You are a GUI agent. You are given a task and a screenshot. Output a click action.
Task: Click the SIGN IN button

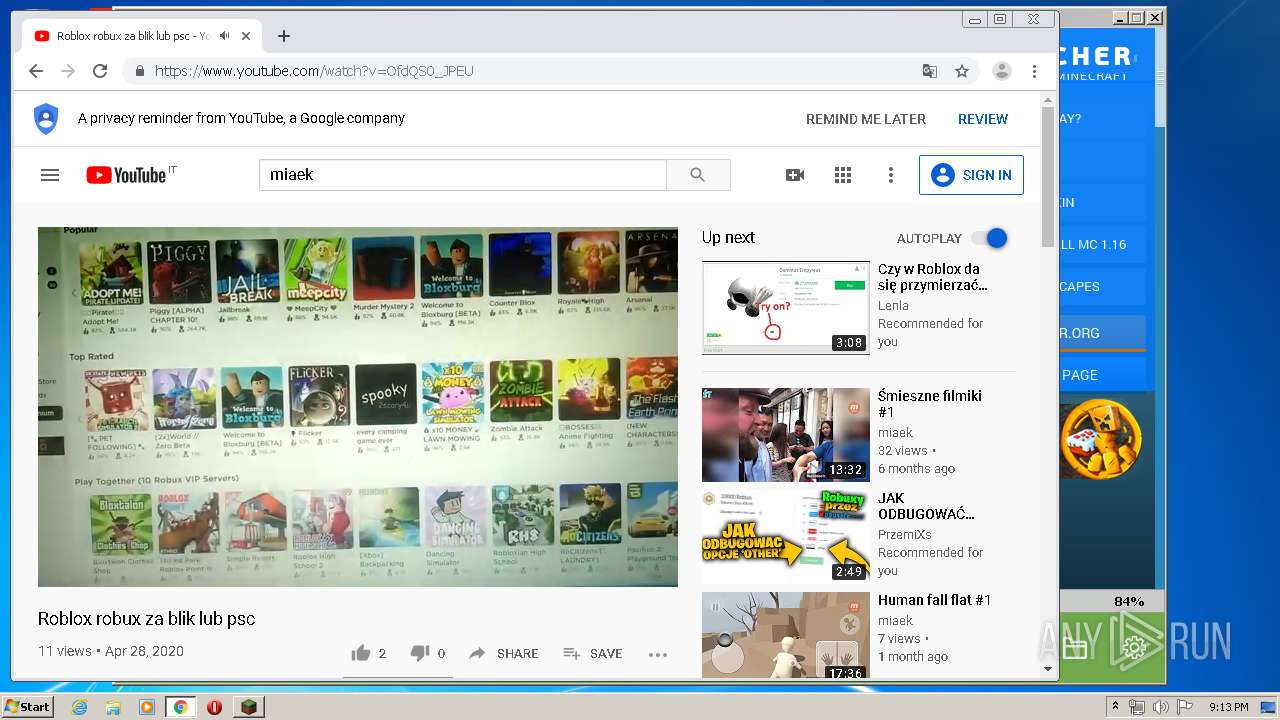[x=971, y=175]
